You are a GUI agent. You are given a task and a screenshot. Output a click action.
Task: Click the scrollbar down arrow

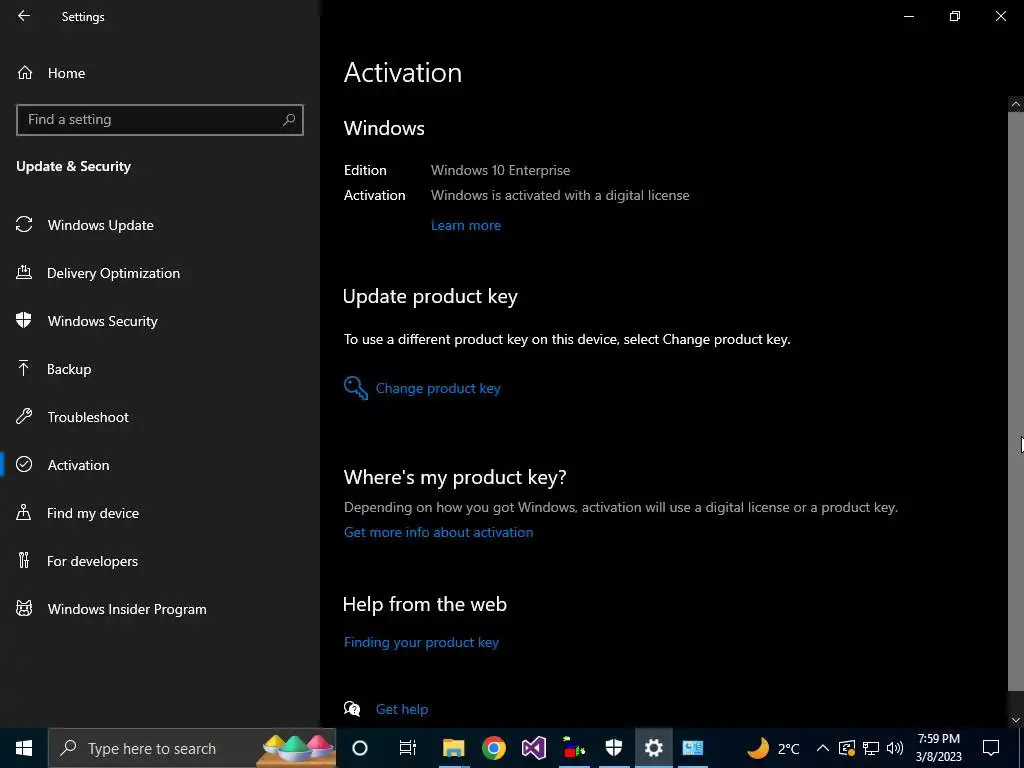coord(1016,720)
